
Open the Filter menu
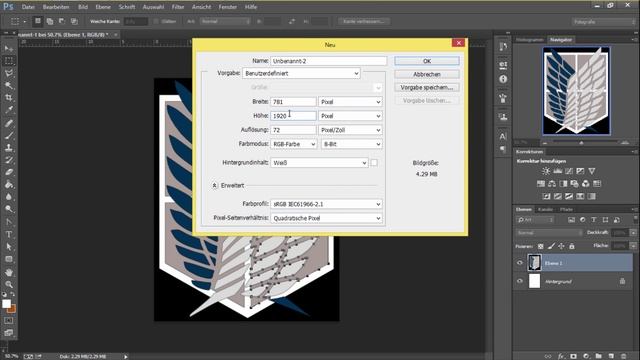point(178,7)
